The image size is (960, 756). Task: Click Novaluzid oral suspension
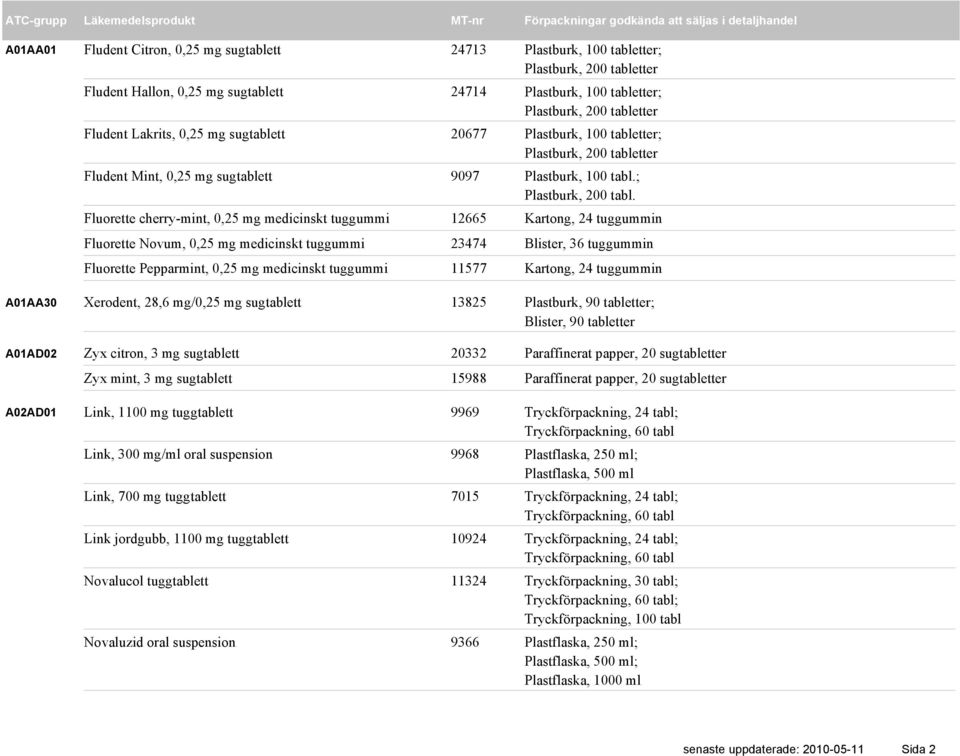pos(159,643)
